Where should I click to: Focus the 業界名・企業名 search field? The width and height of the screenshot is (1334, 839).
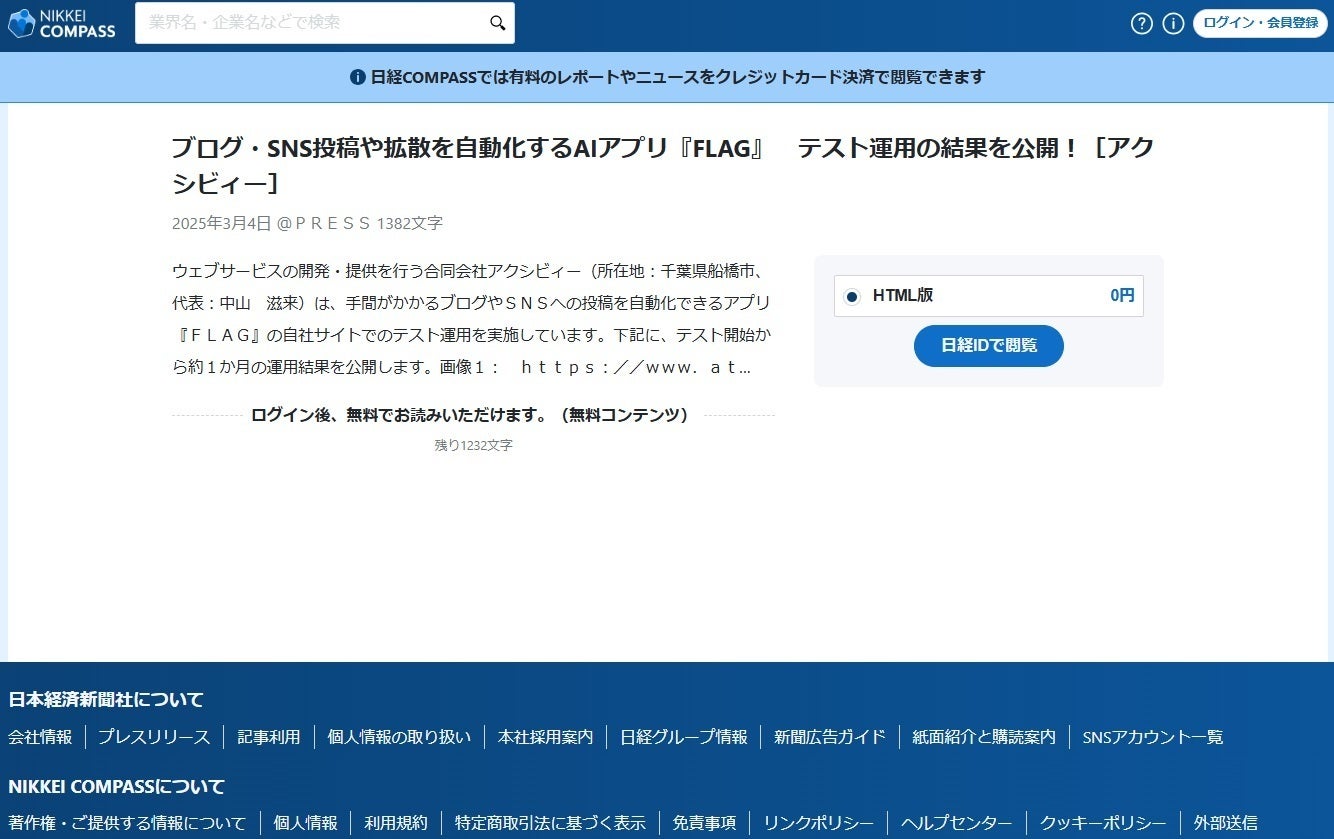point(310,23)
